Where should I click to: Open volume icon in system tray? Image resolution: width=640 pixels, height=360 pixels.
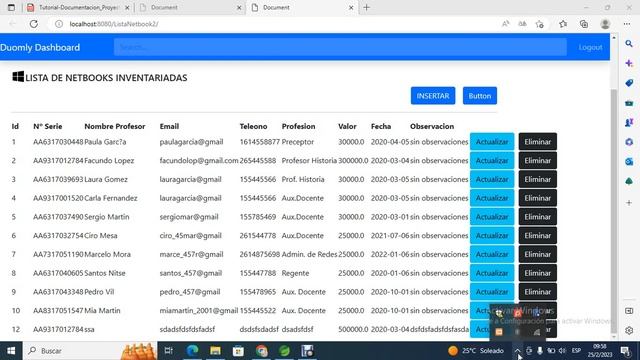[x=562, y=351]
